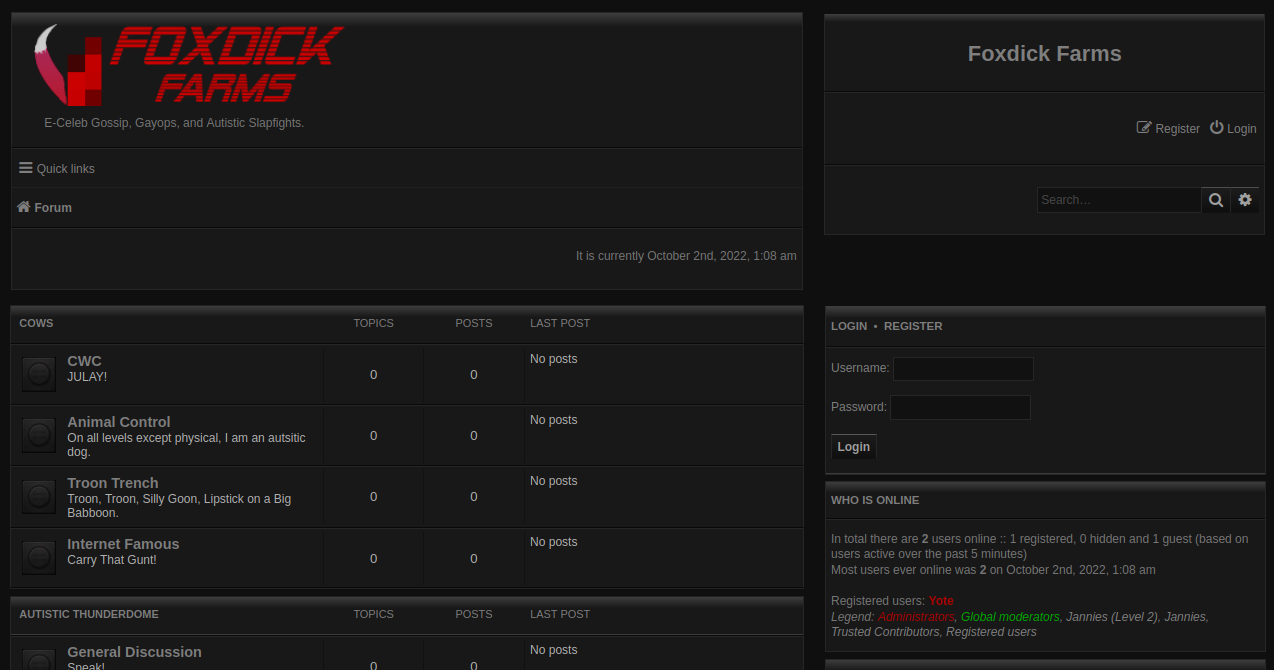Open the Internet Famous forum
This screenshot has width=1274, height=670.
(x=123, y=544)
